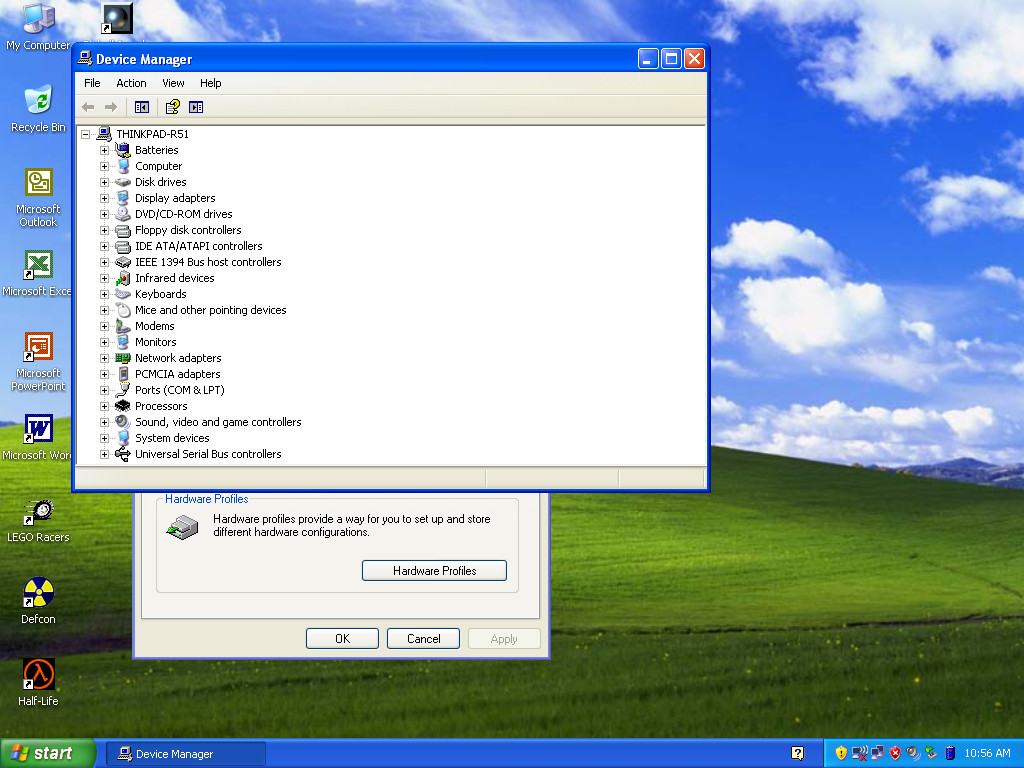1024x768 pixels.
Task: Open the View menu
Action: [x=173, y=83]
